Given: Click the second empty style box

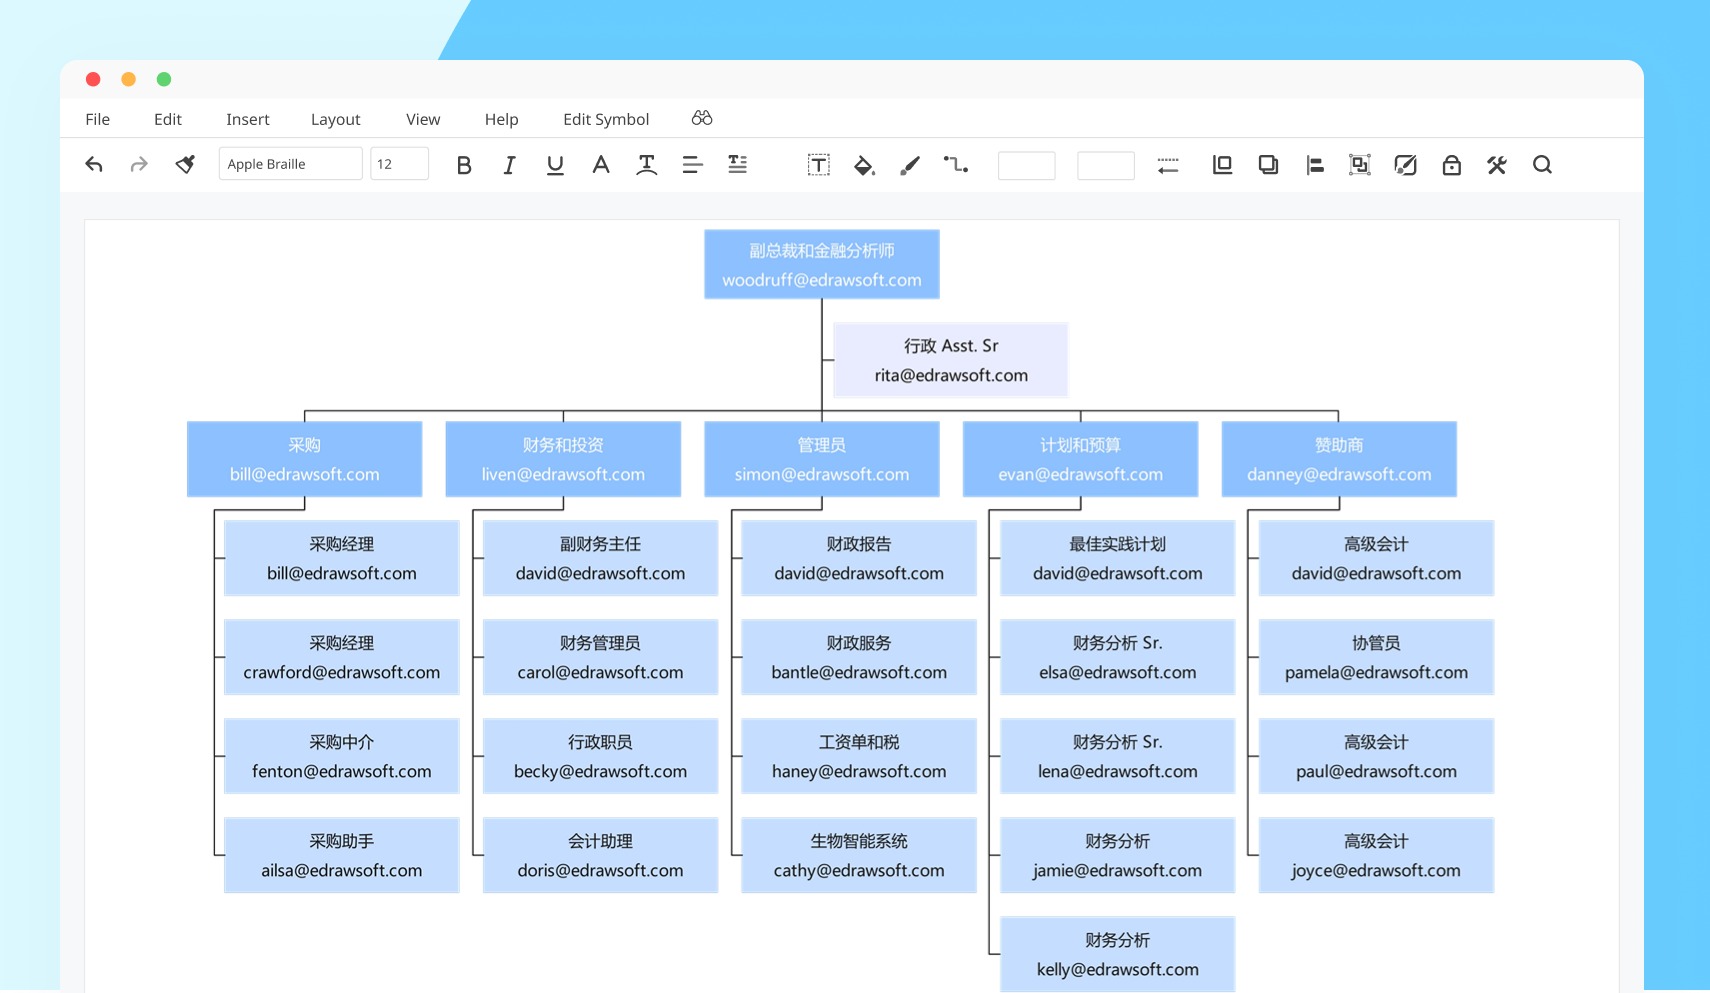Looking at the screenshot, I should [x=1106, y=165].
